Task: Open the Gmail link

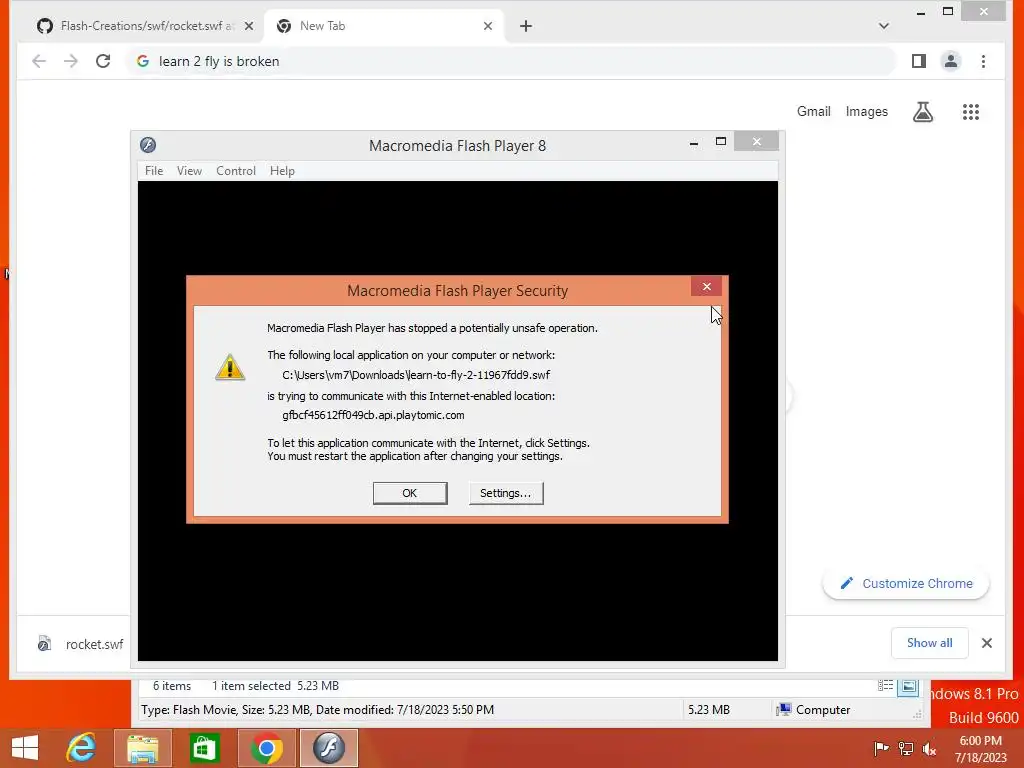Action: pos(814,112)
